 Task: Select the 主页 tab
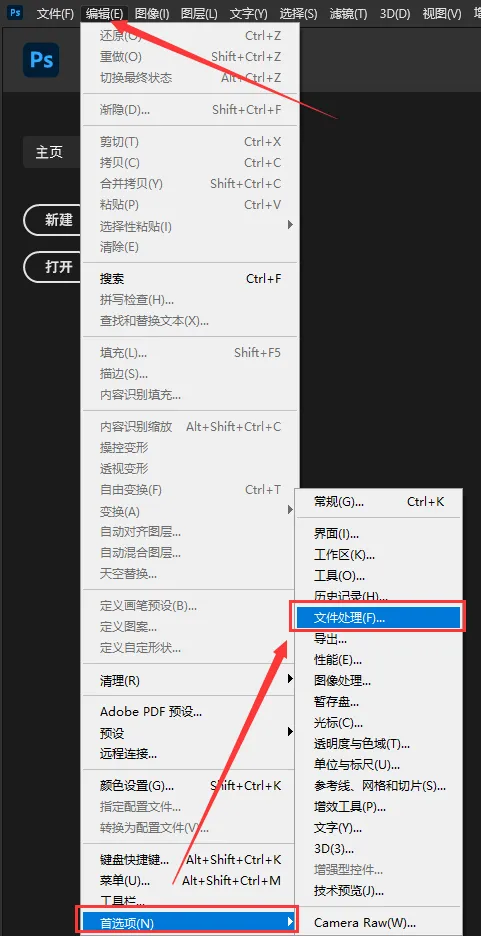49,152
